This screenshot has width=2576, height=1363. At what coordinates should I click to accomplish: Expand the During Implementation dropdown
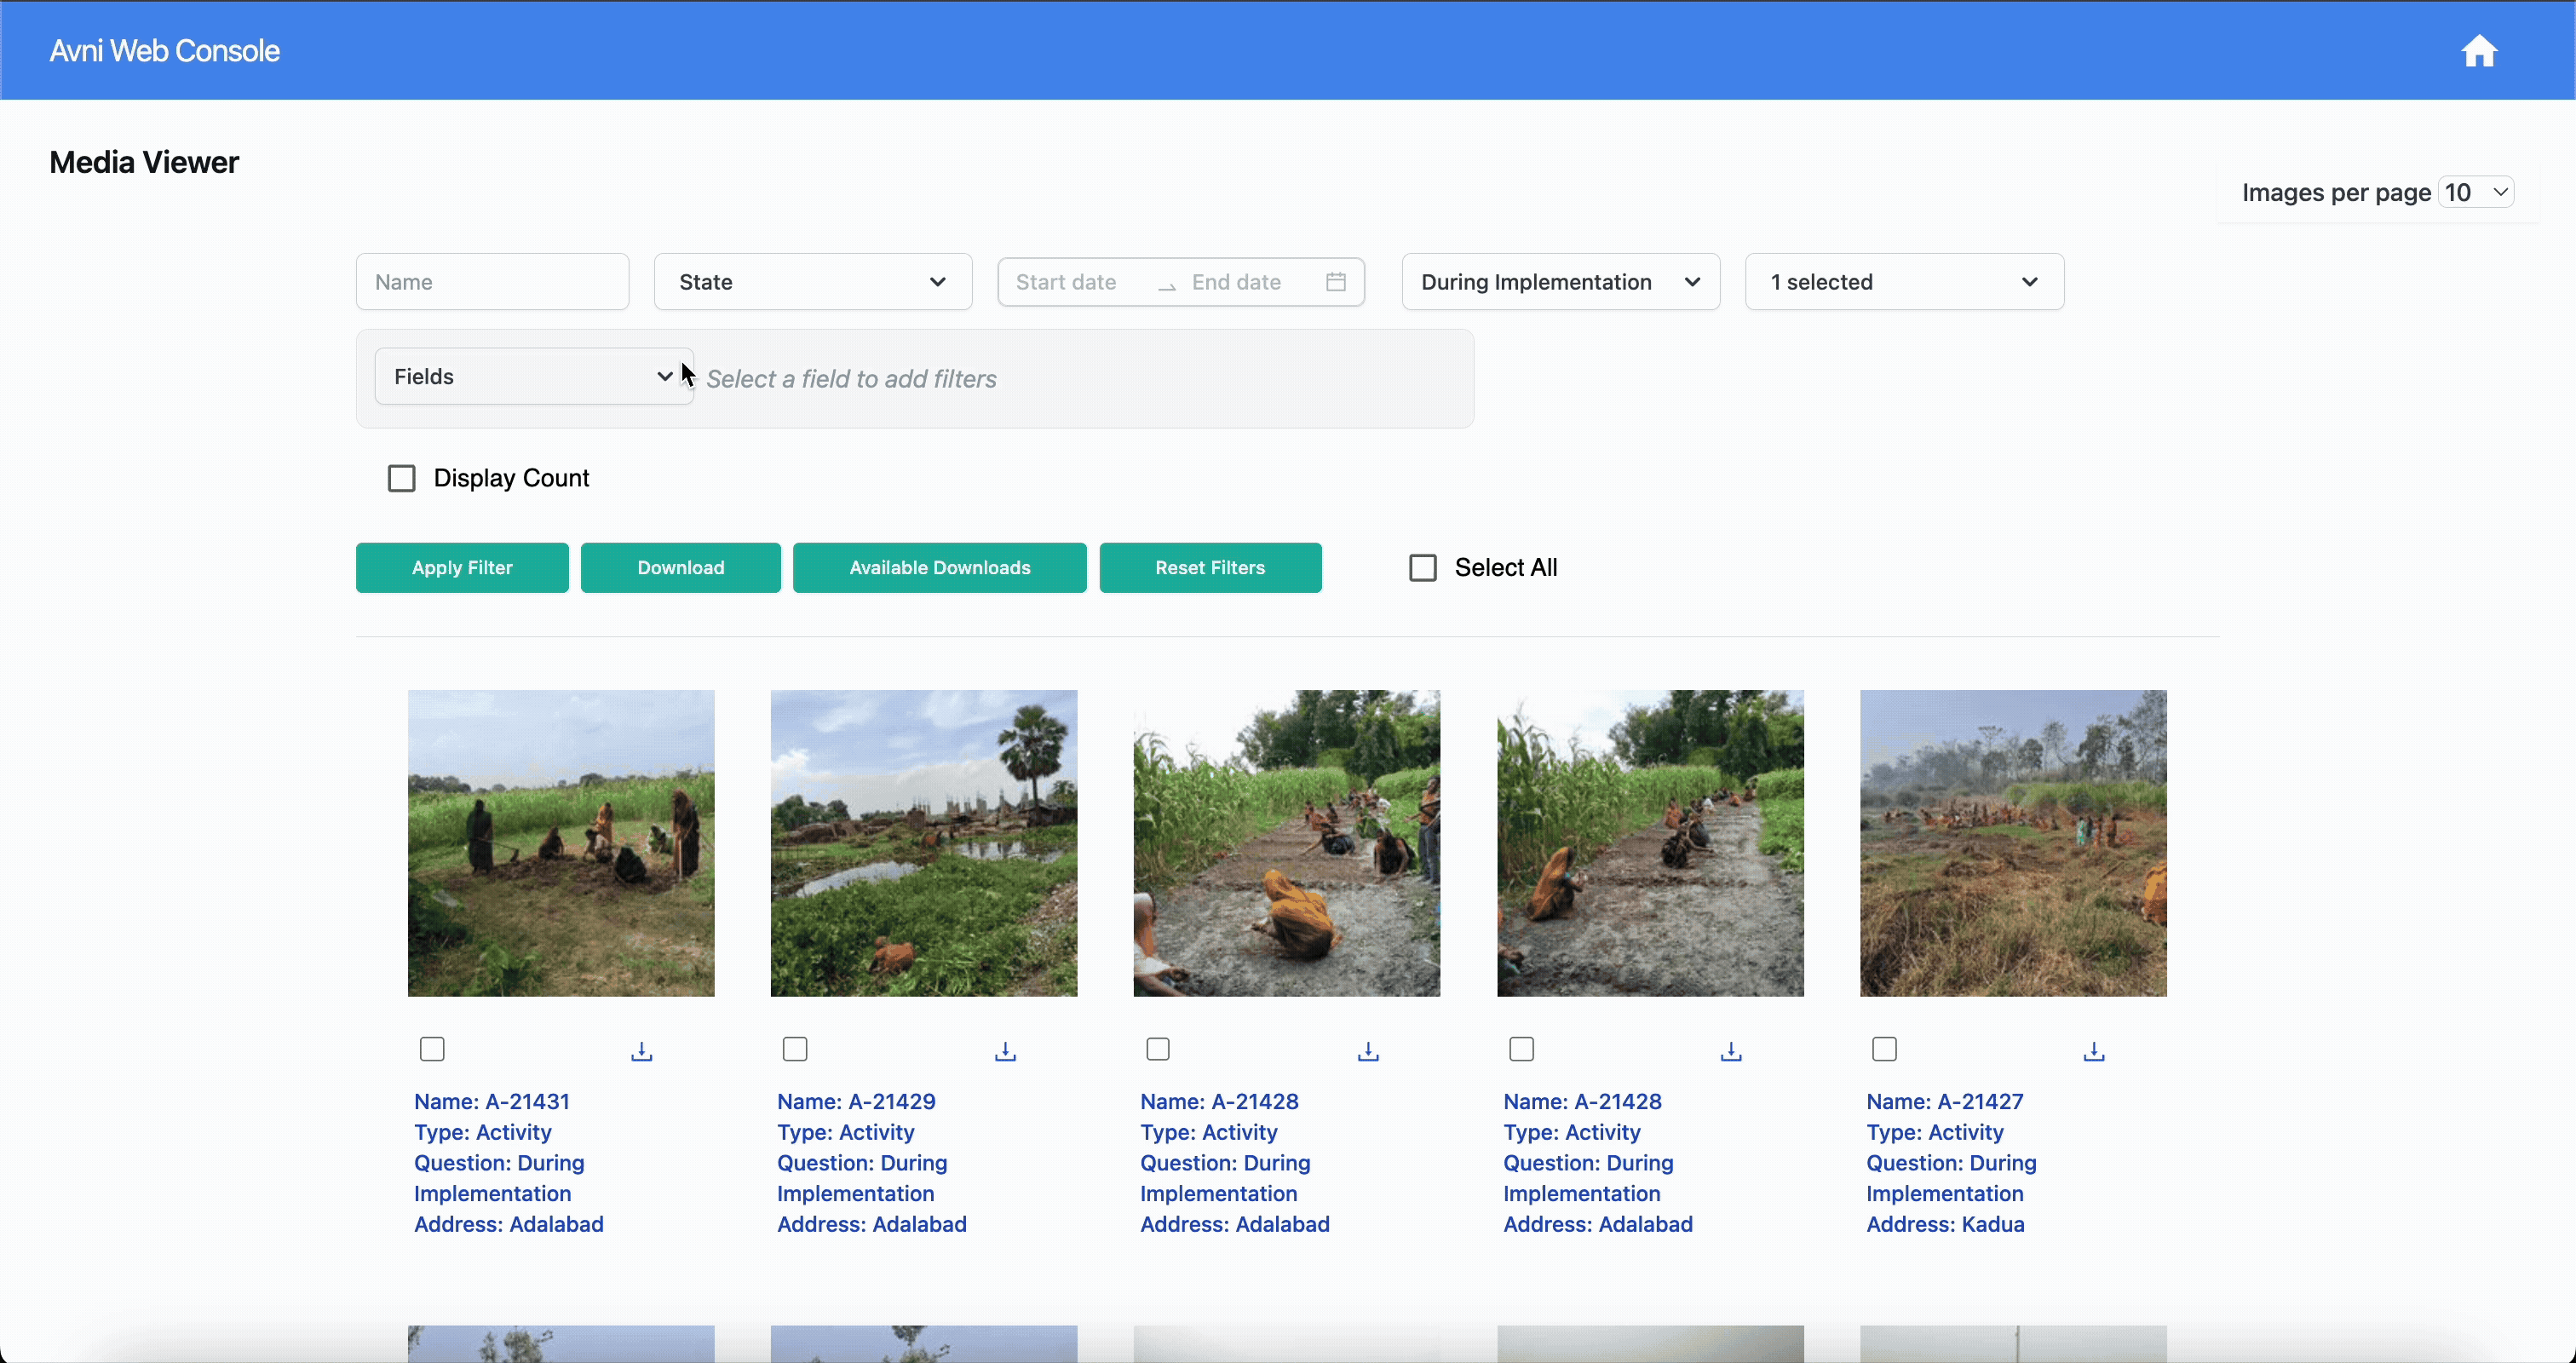click(1560, 282)
